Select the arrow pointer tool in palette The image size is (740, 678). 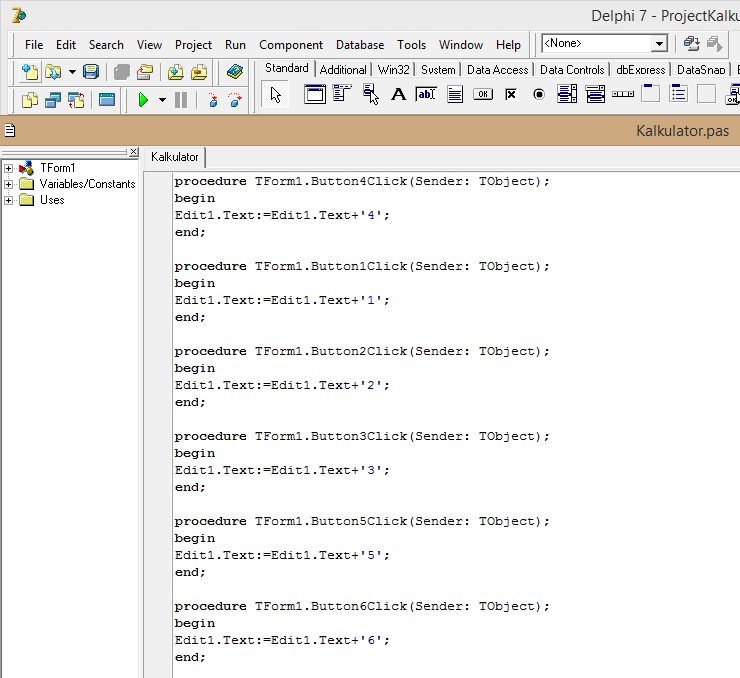275,94
